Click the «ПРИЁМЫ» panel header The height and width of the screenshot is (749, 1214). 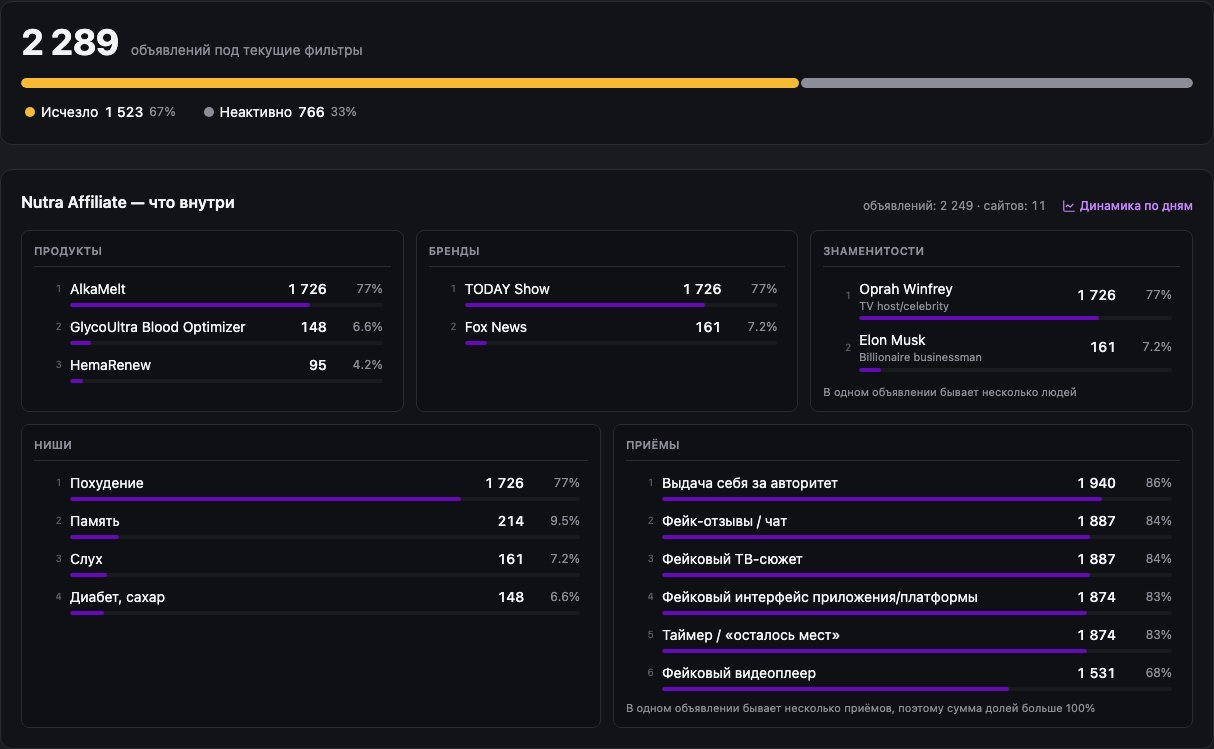[x=653, y=445]
